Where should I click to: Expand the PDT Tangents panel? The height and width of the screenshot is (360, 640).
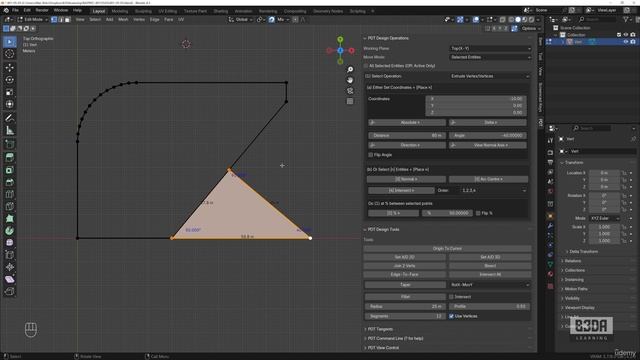[x=380, y=329]
